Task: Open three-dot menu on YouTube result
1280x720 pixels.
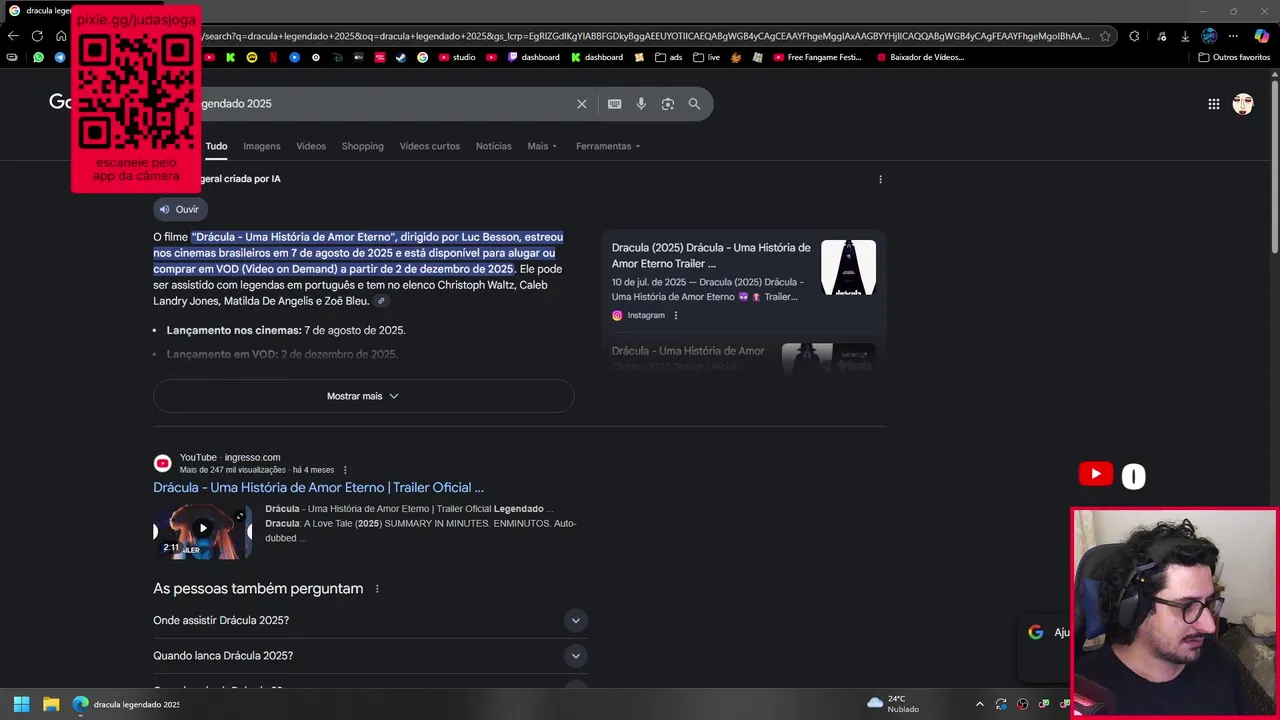Action: 345,470
